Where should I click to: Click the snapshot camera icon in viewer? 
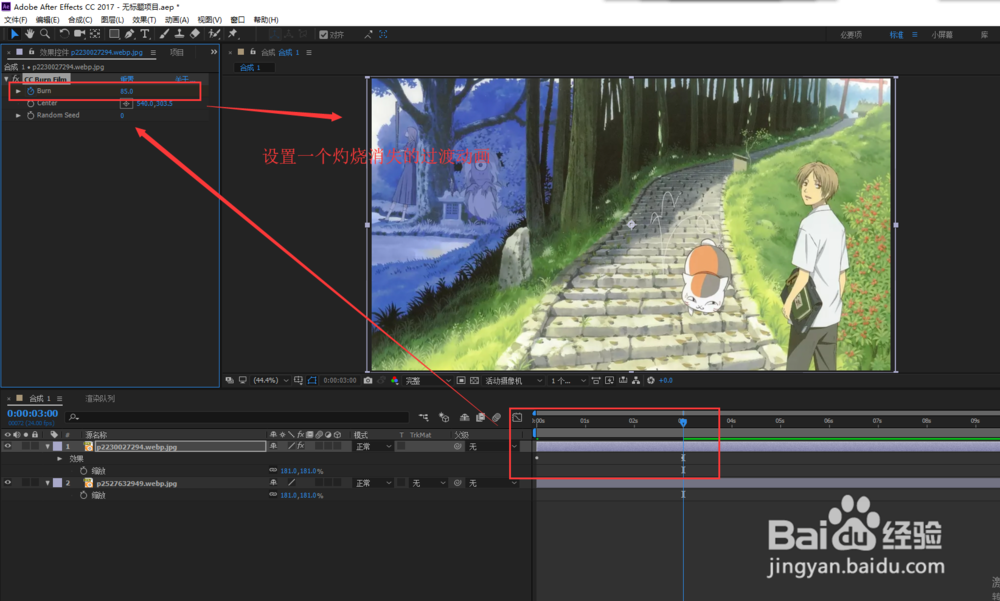pyautogui.click(x=368, y=380)
